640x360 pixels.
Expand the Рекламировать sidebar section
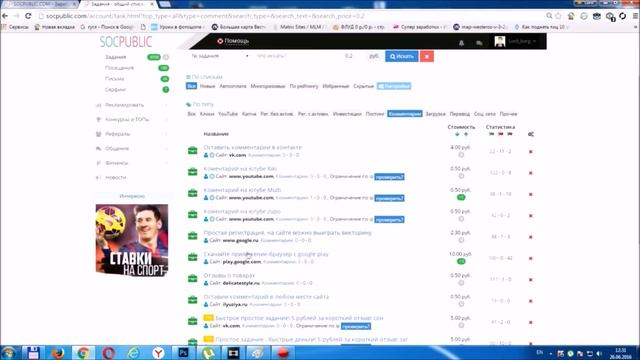tap(132, 105)
